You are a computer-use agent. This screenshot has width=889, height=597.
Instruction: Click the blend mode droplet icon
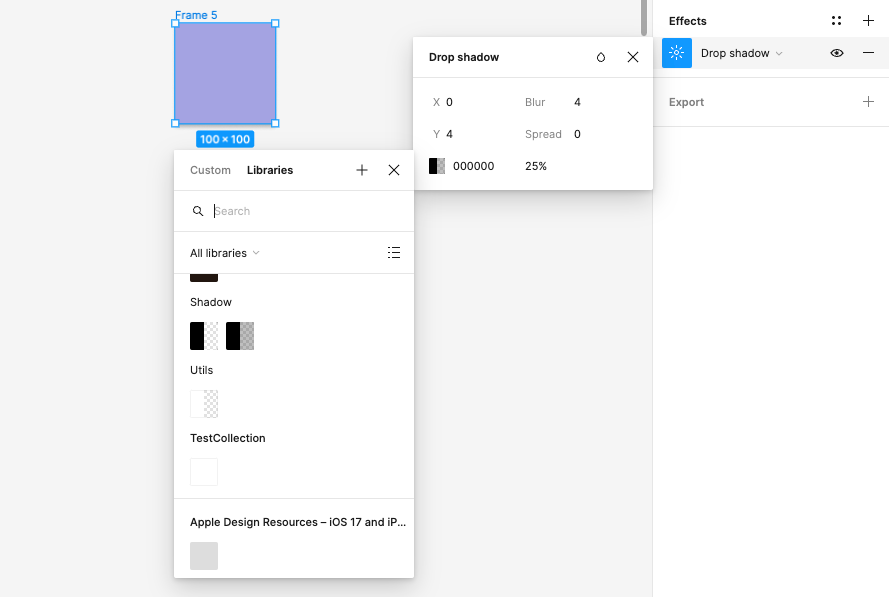[x=601, y=57]
